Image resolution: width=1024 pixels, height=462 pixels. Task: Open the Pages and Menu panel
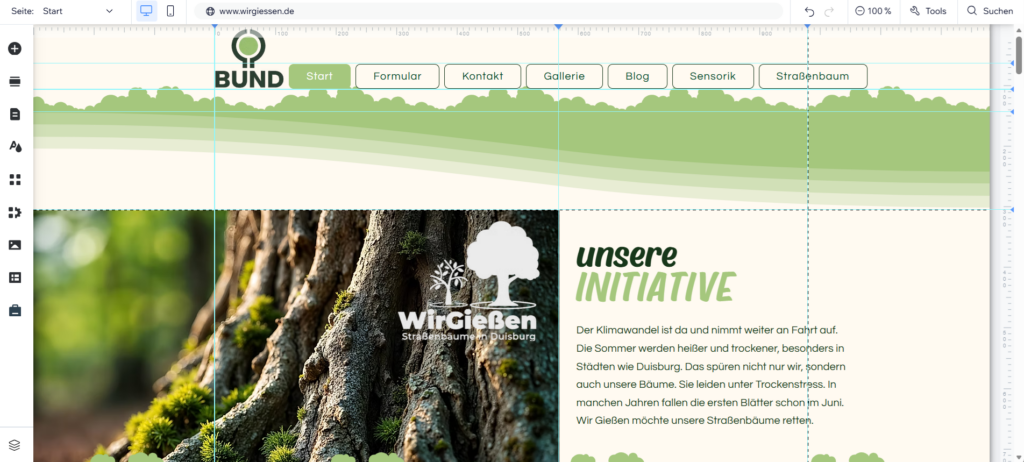(x=15, y=114)
